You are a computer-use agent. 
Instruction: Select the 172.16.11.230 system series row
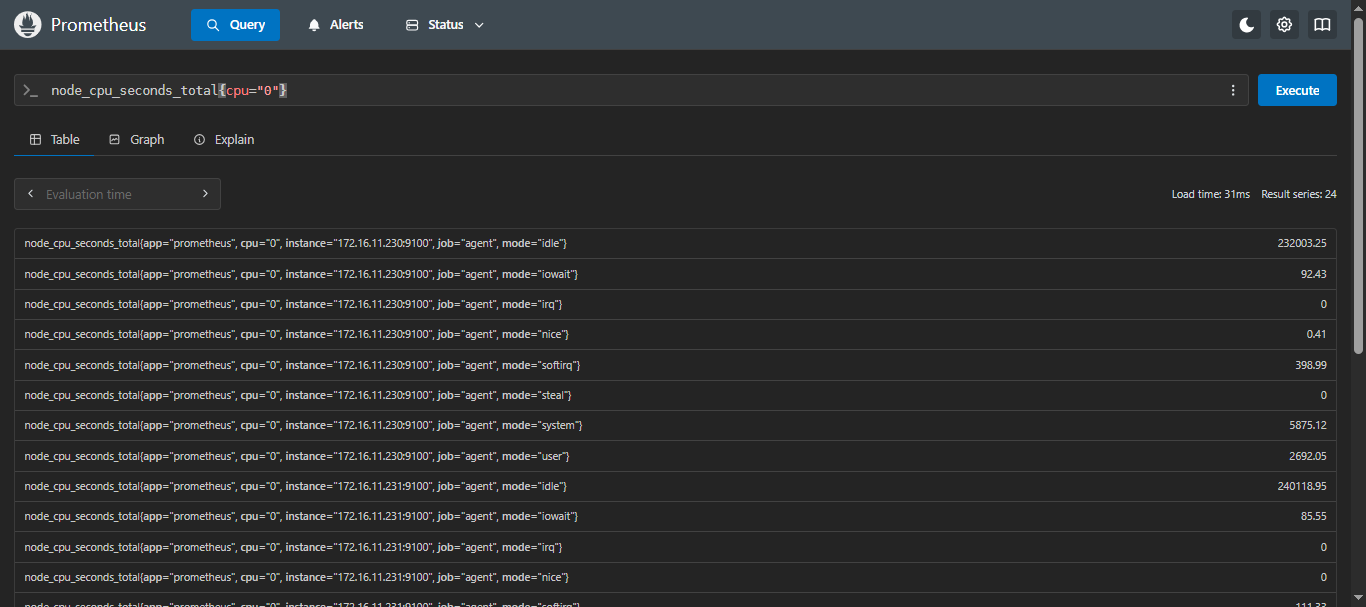675,425
